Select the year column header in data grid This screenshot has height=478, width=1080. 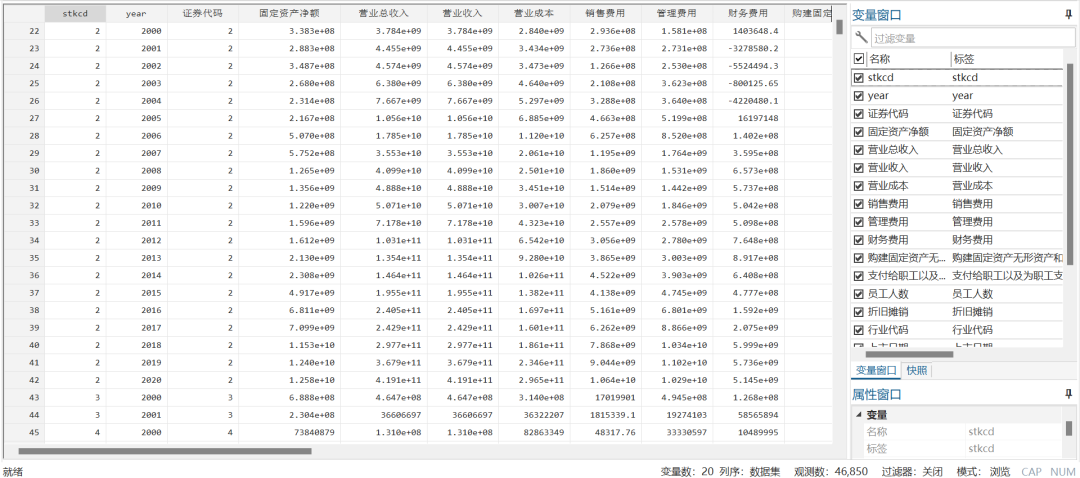(x=136, y=13)
